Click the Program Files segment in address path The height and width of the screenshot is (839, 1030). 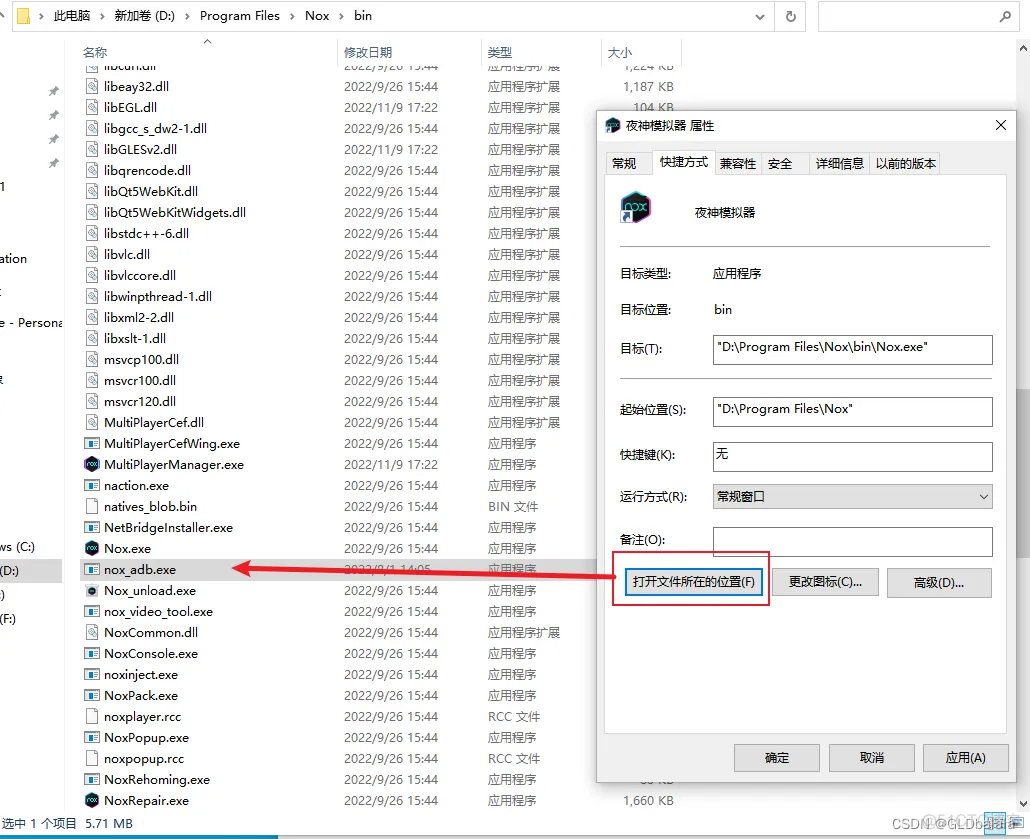pyautogui.click(x=240, y=16)
